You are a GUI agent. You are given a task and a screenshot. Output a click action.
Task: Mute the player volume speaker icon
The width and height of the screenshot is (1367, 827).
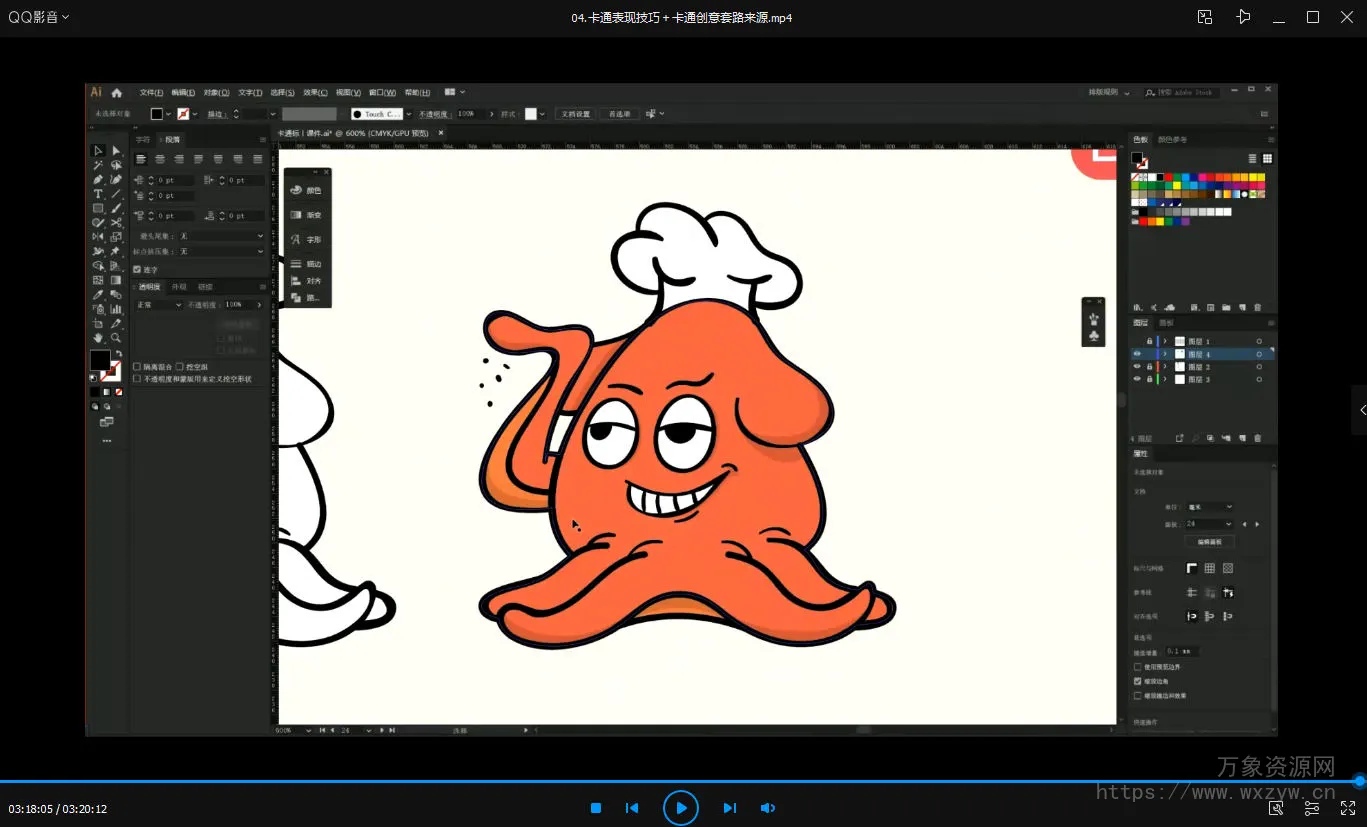[767, 808]
